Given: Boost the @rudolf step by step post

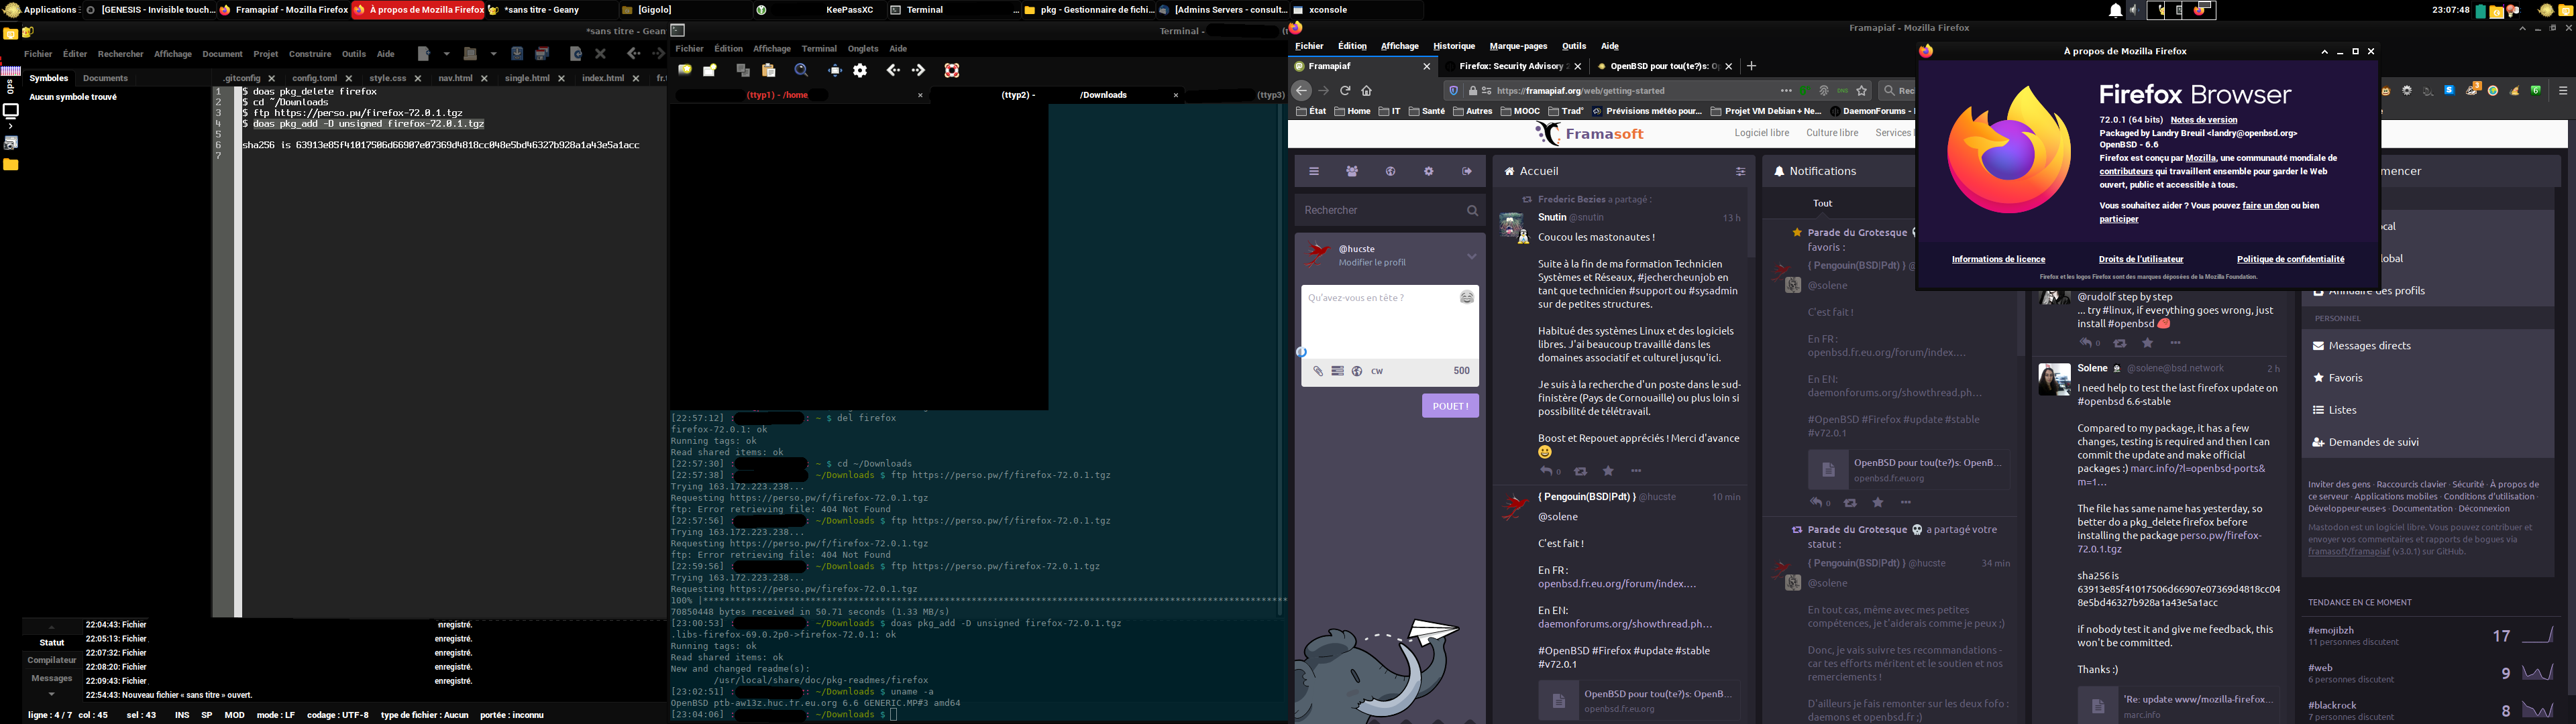Looking at the screenshot, I should coord(2119,343).
